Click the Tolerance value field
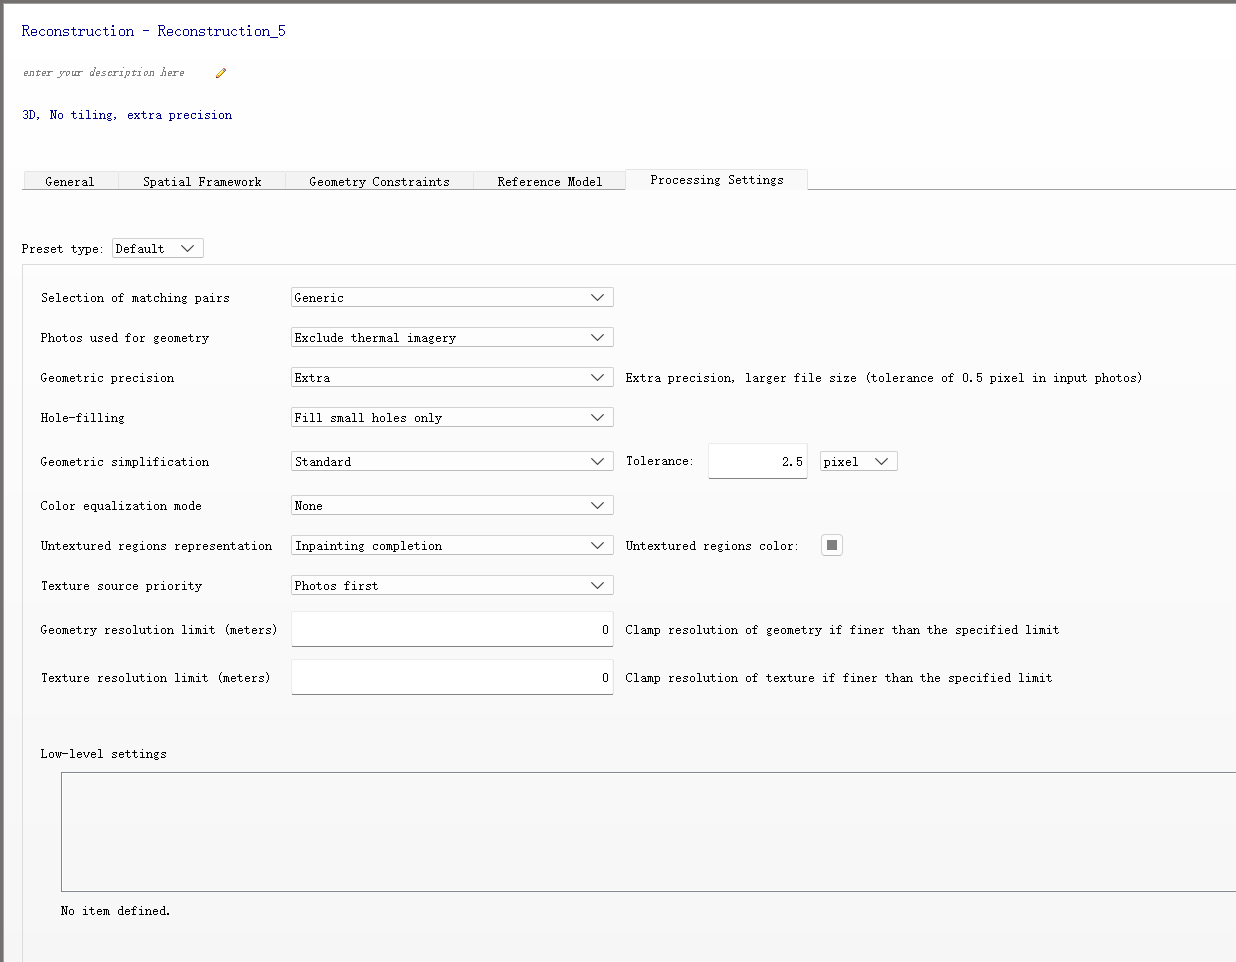Viewport: 1236px width, 962px height. tap(757, 461)
